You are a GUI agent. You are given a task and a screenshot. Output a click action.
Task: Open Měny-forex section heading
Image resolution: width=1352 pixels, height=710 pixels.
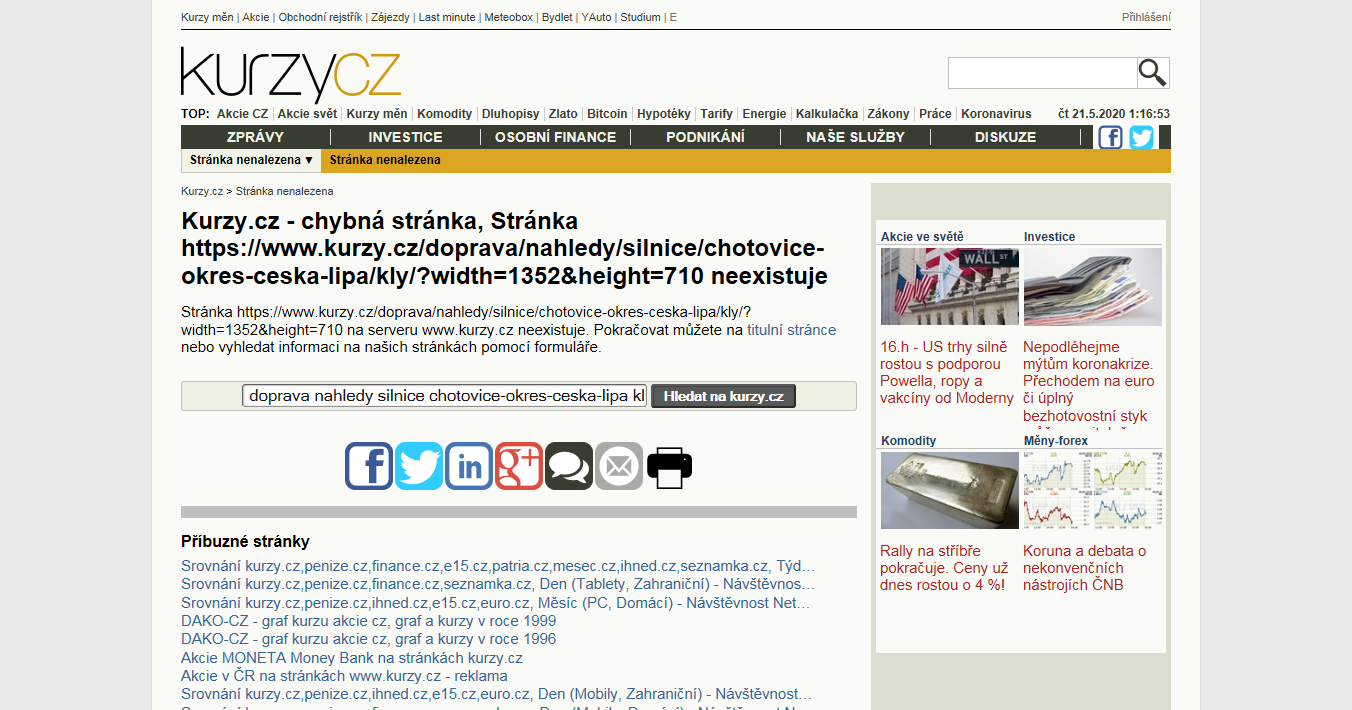(x=1056, y=441)
